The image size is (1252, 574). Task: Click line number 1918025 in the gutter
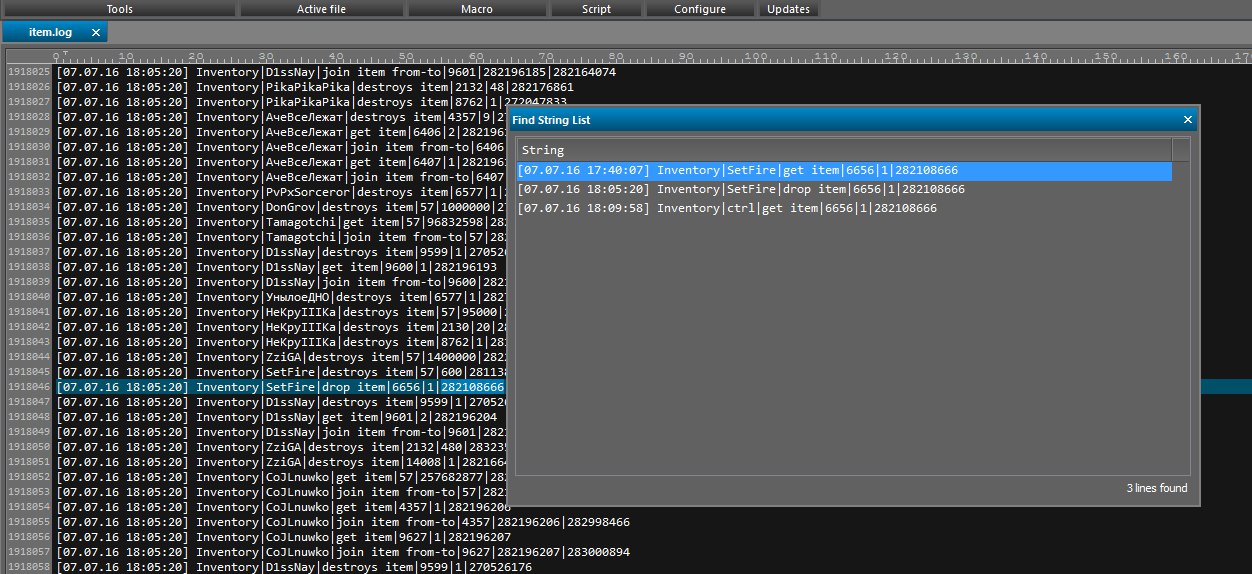28,72
